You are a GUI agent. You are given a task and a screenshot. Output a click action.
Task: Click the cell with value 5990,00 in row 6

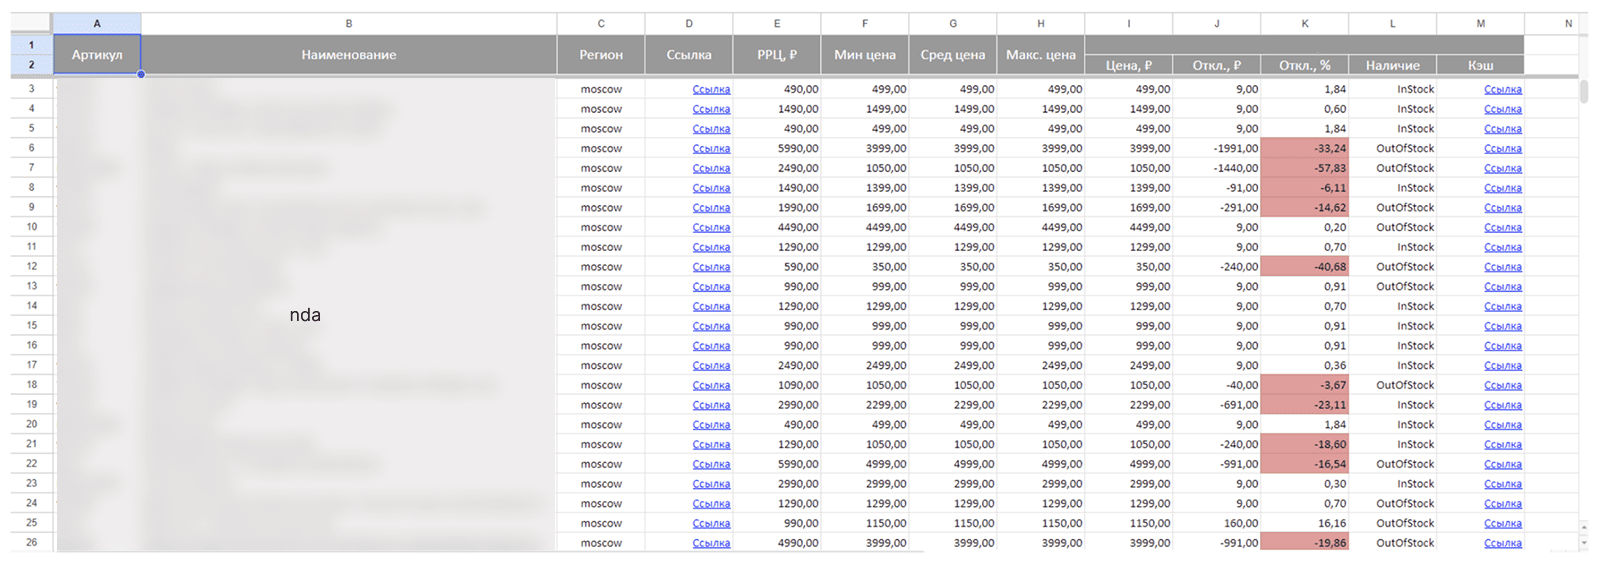[x=777, y=148]
